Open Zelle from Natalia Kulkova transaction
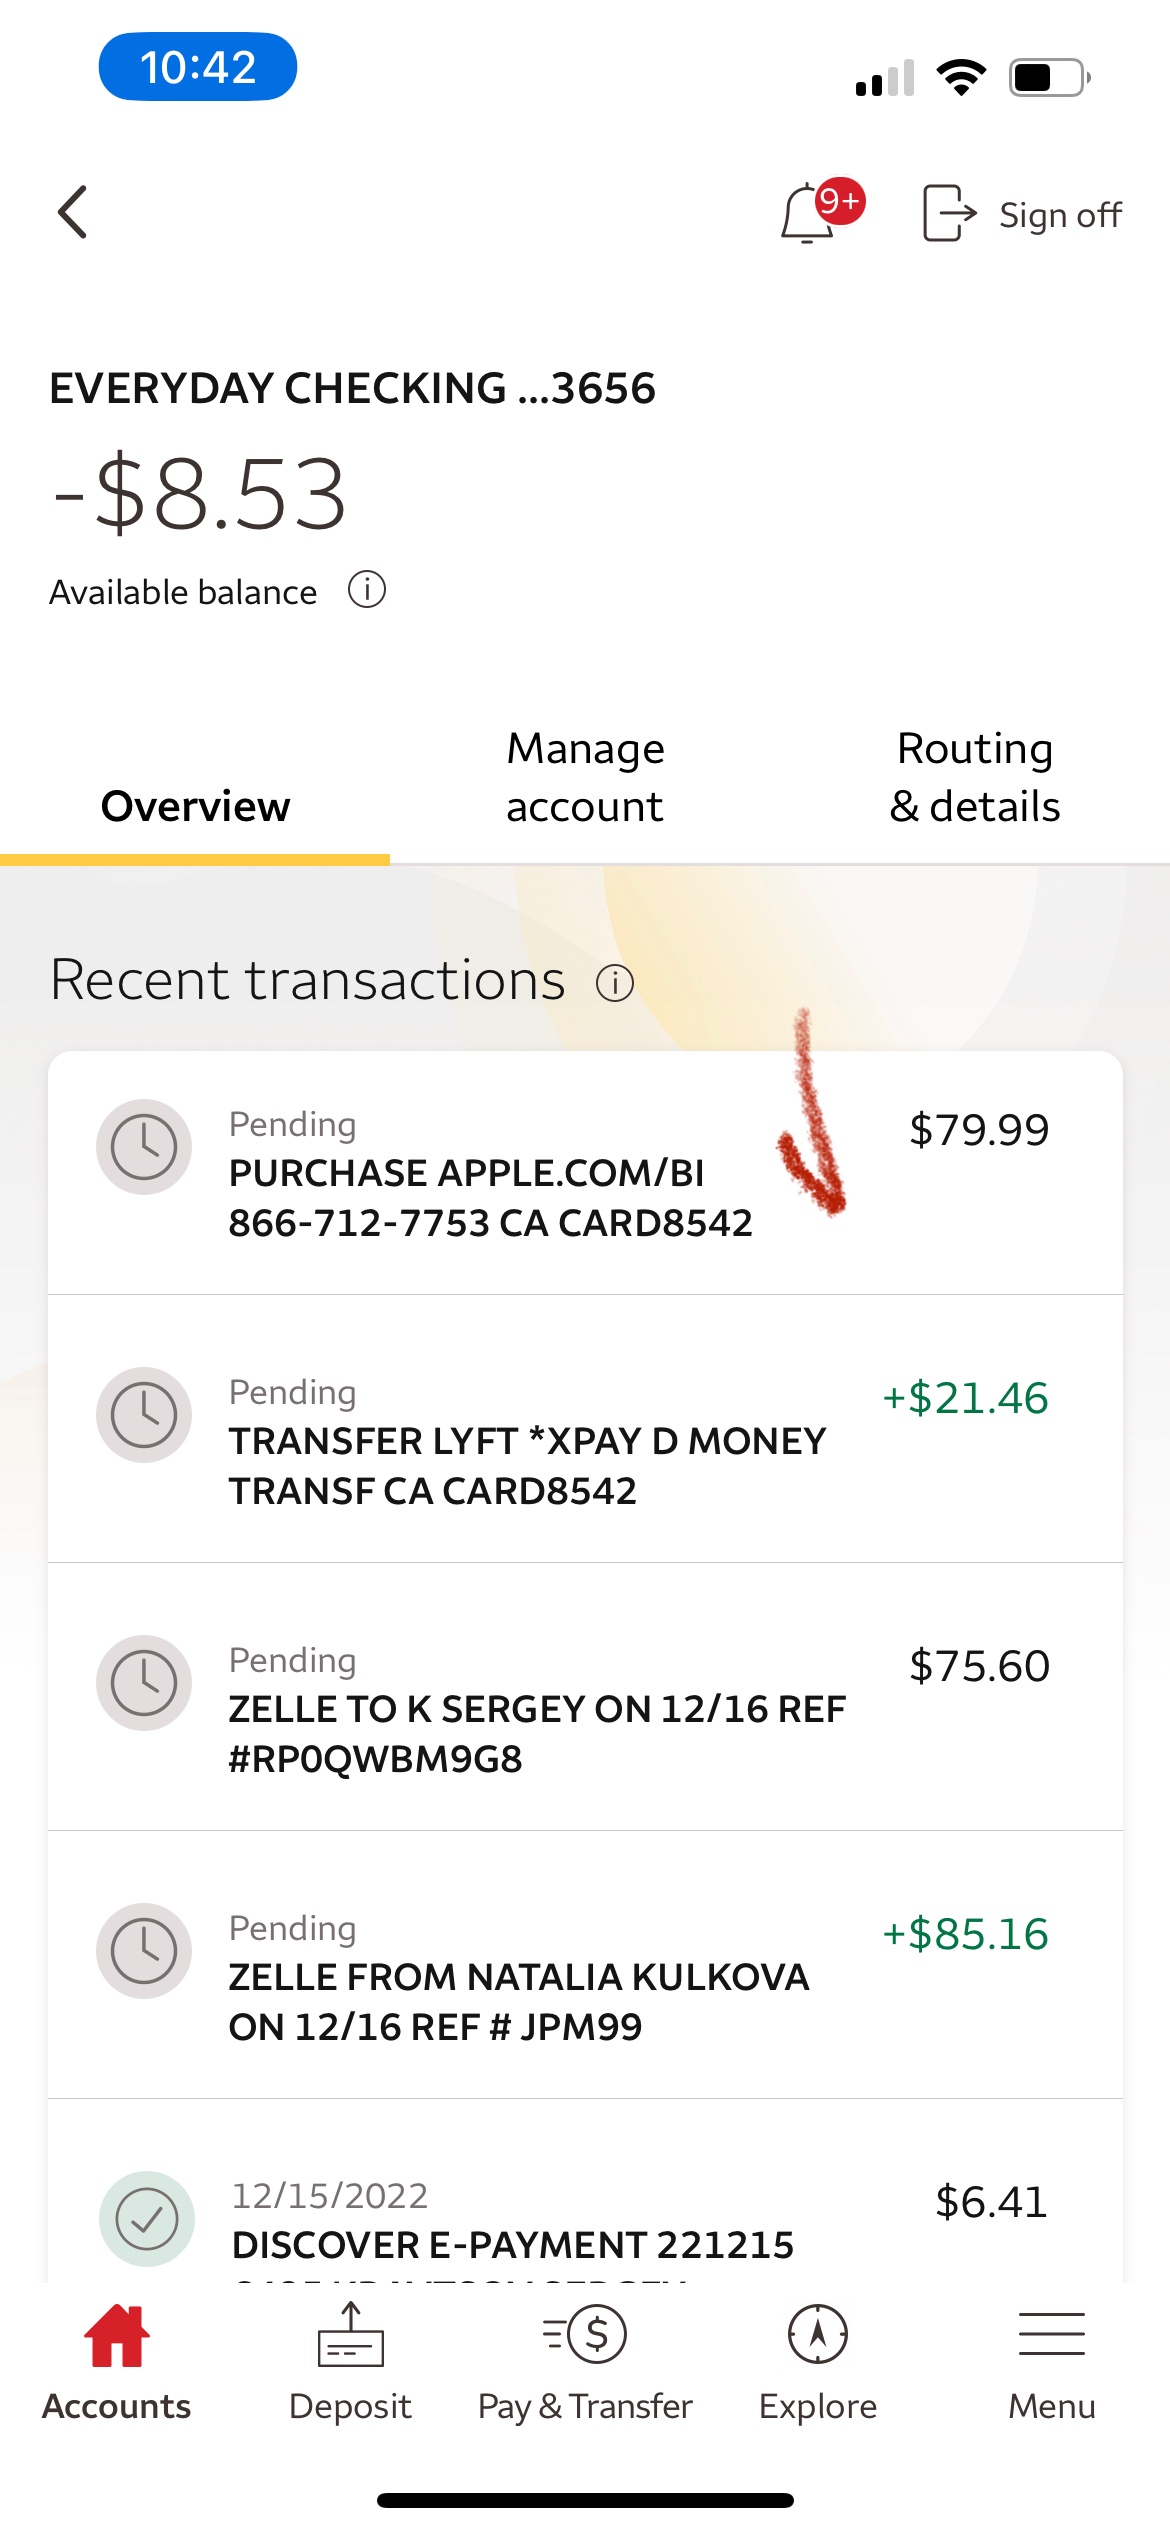 pos(585,1965)
